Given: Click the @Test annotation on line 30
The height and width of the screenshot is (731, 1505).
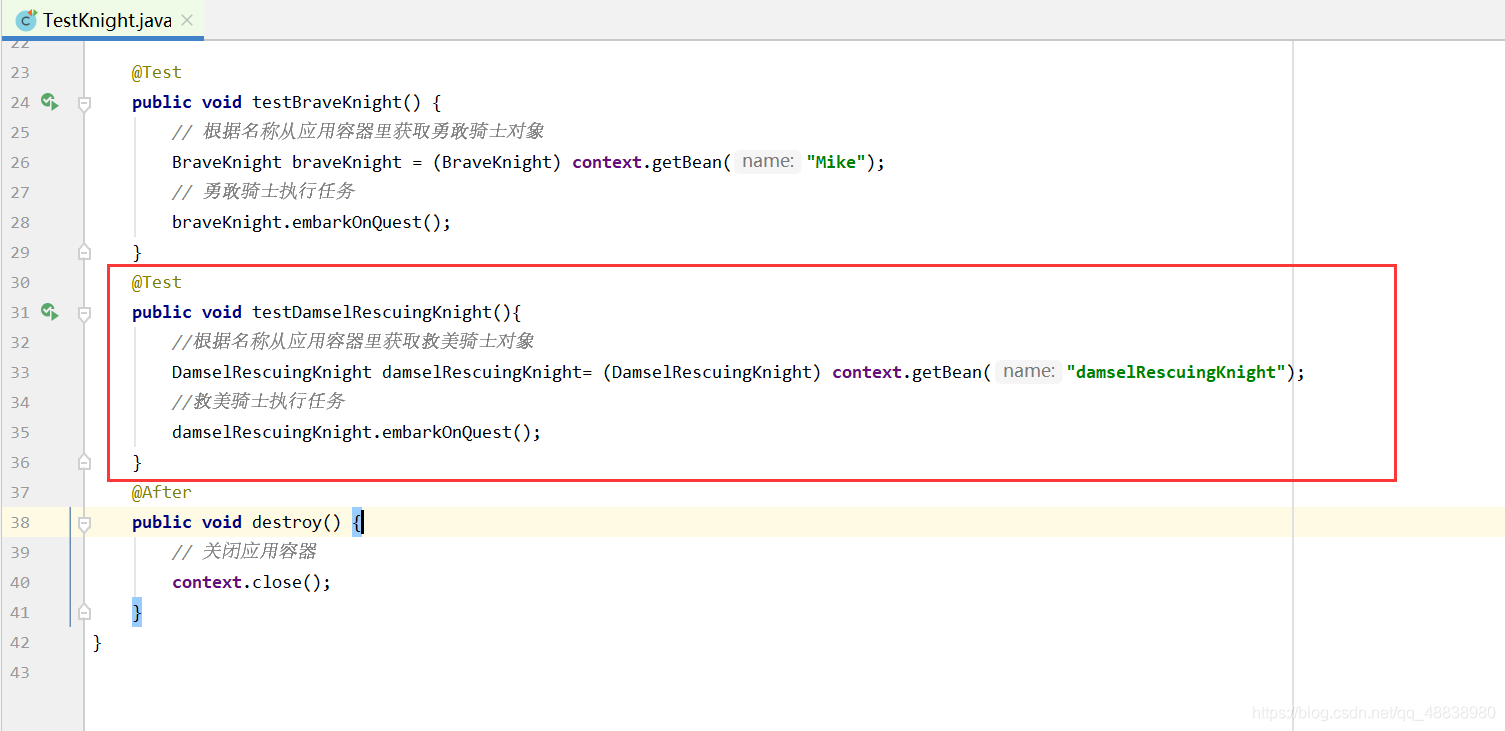Looking at the screenshot, I should (x=157, y=282).
